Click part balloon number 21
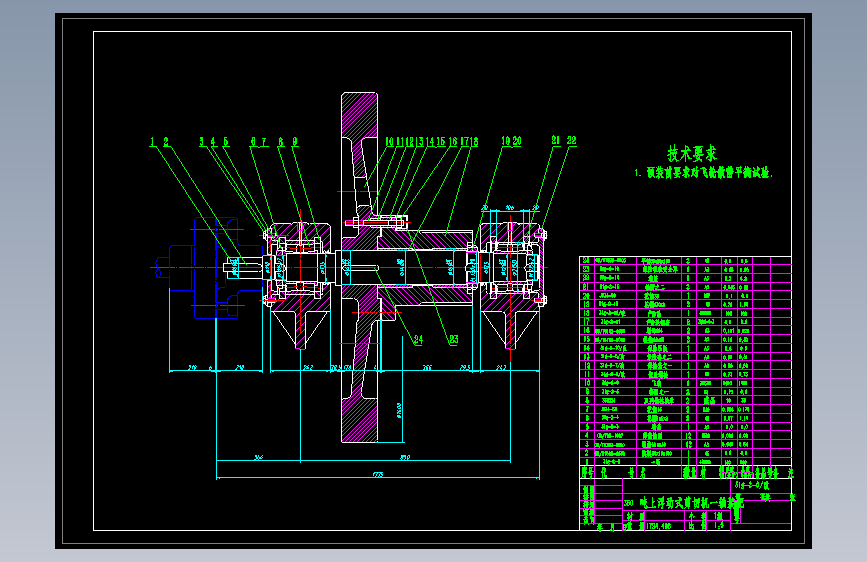 click(x=556, y=141)
